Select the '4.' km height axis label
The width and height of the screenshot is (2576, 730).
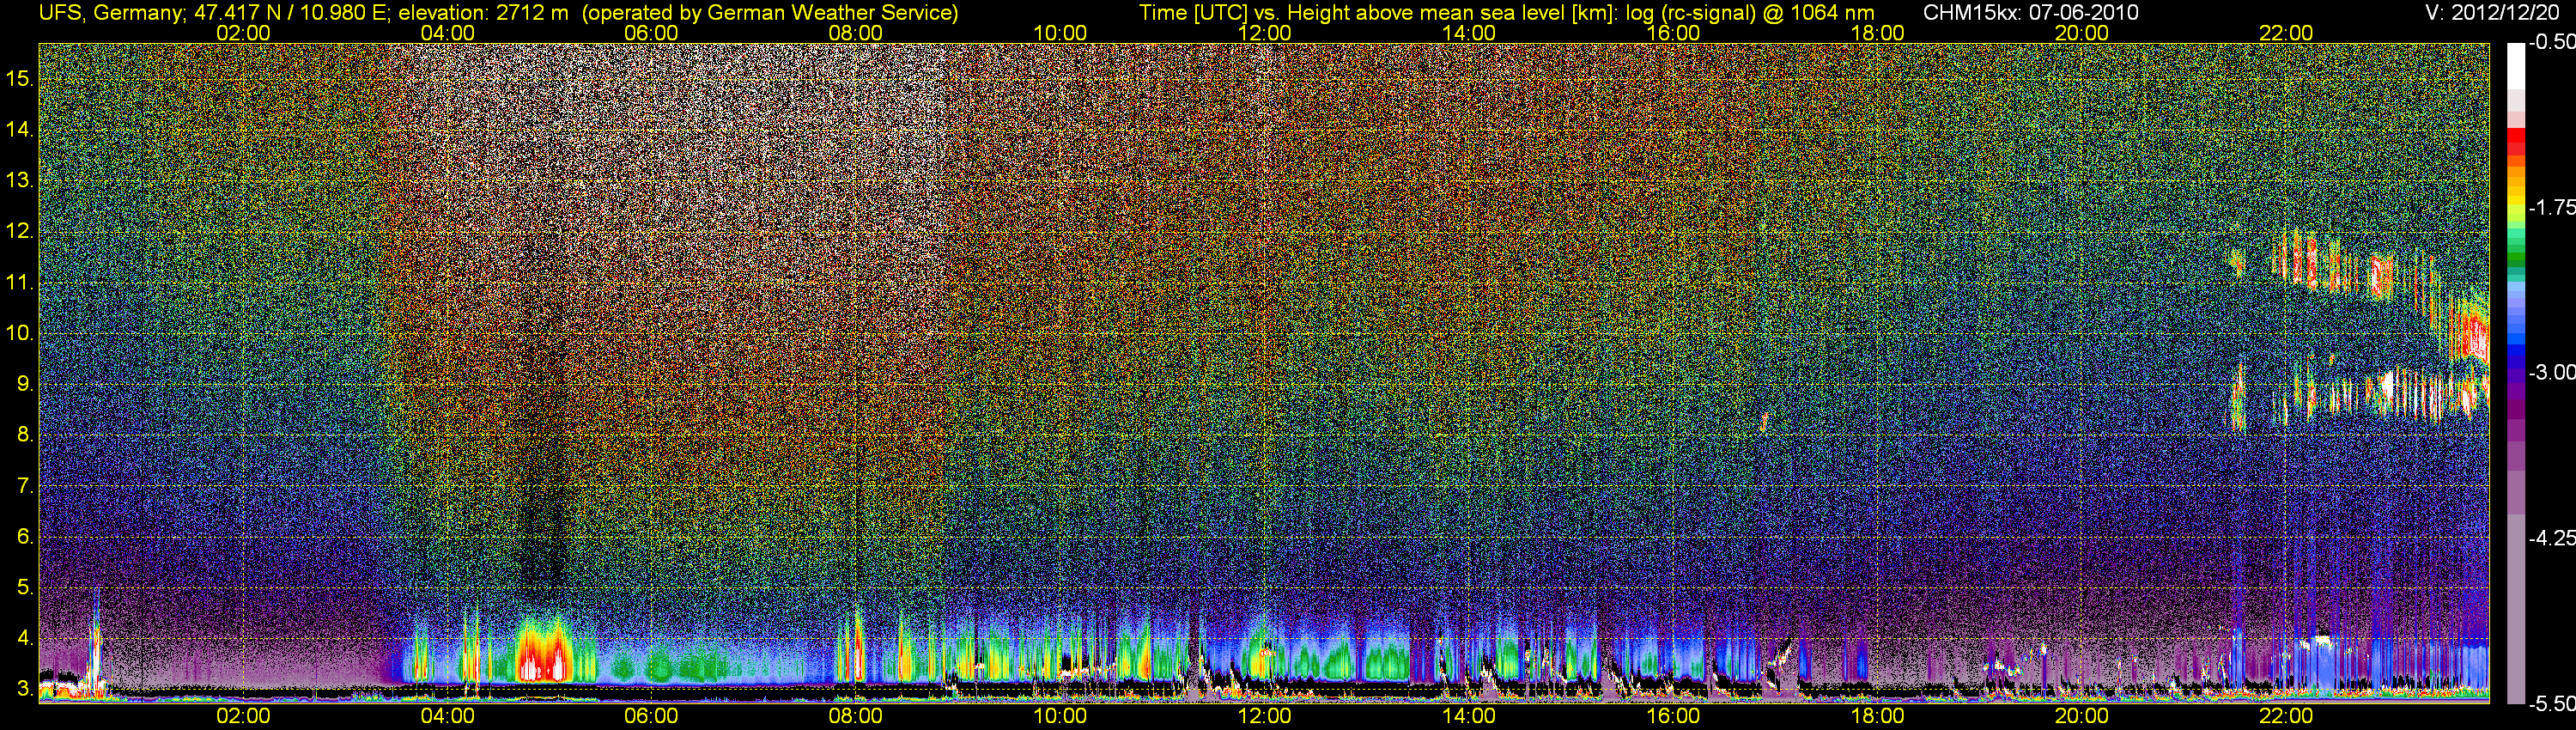click(x=25, y=638)
